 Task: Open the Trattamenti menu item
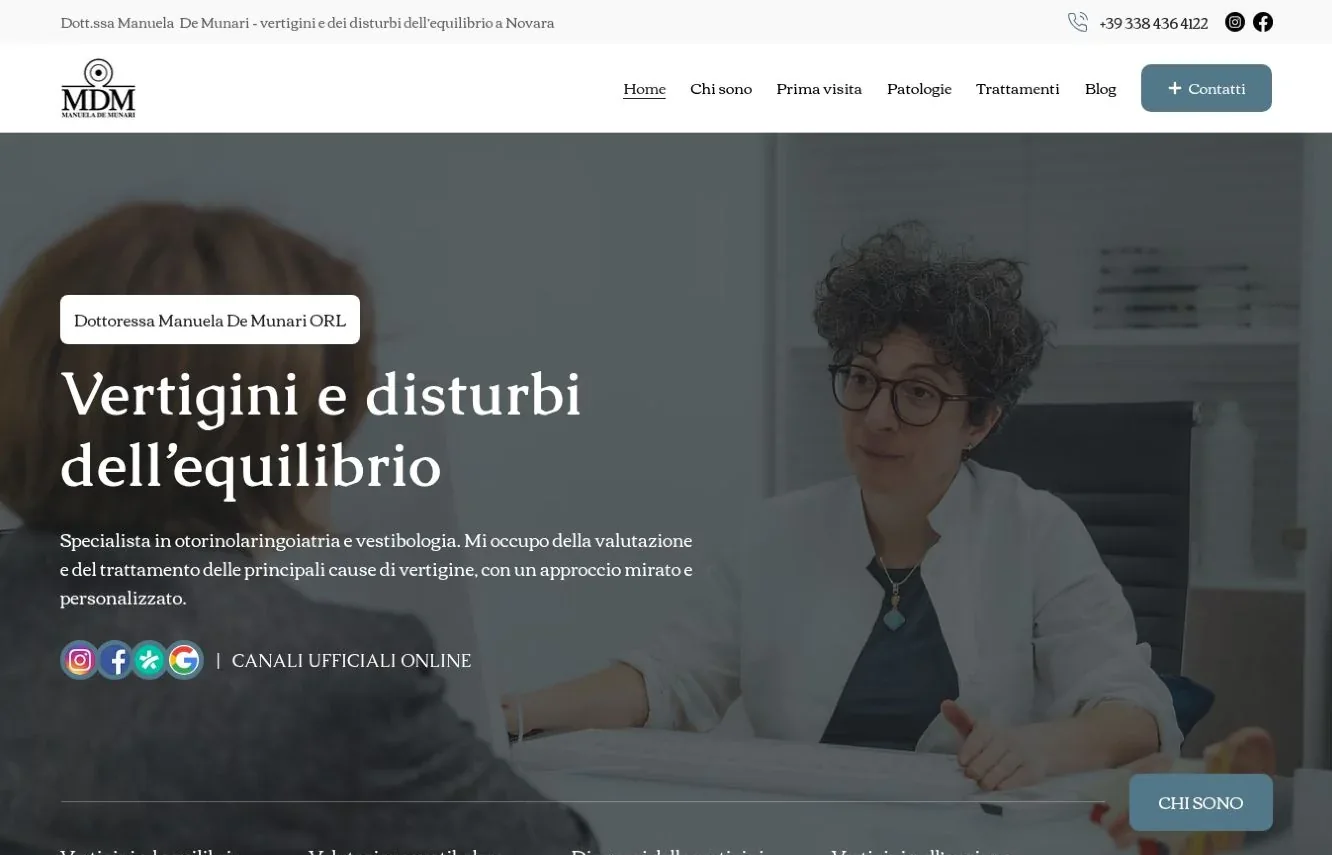(1017, 89)
